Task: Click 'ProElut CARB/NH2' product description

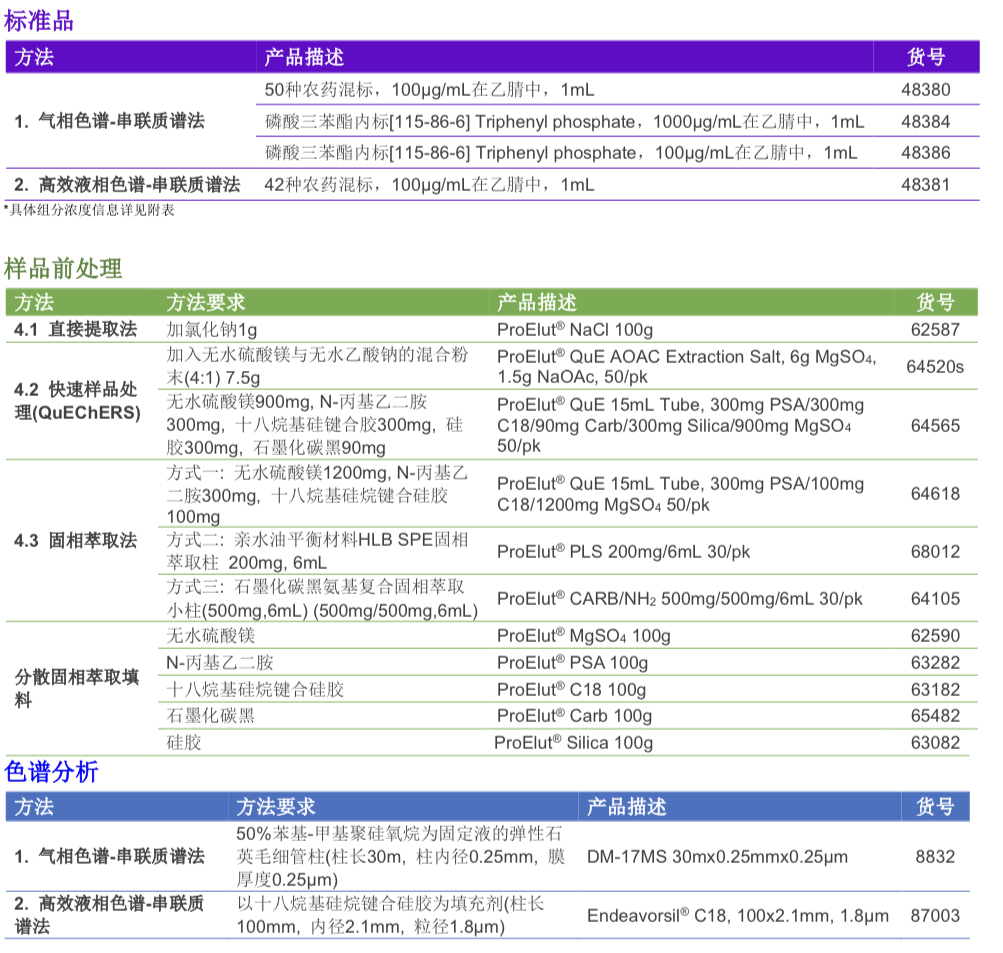Action: click(x=679, y=599)
